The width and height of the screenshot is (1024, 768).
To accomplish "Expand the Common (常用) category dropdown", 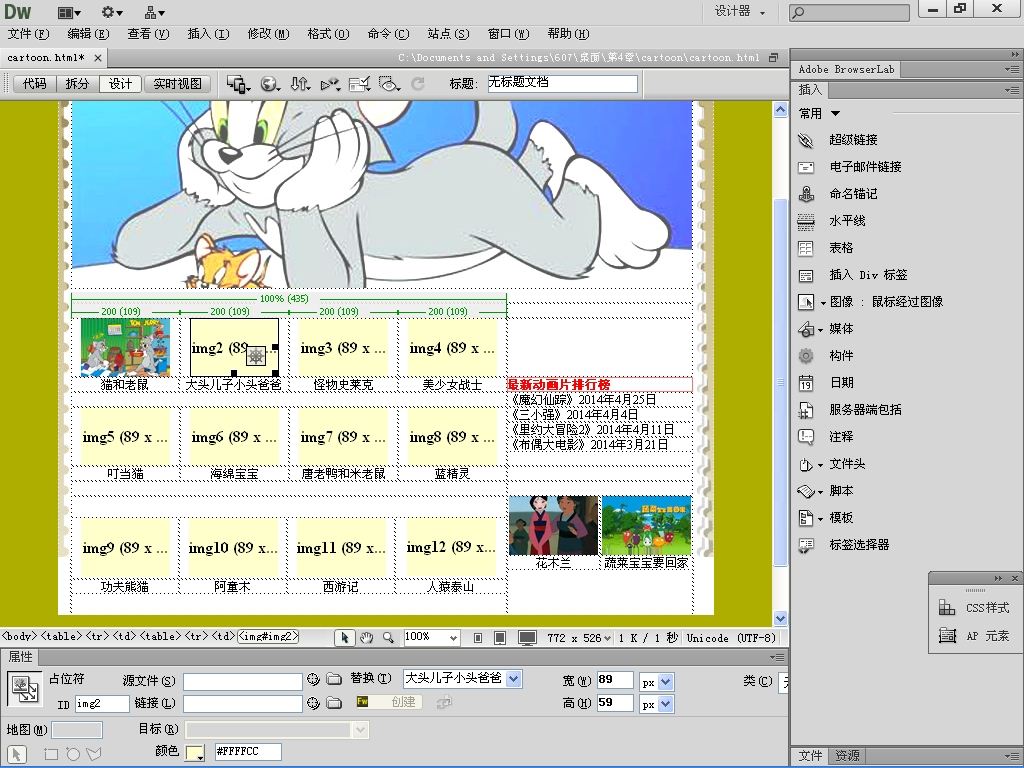I will [820, 114].
